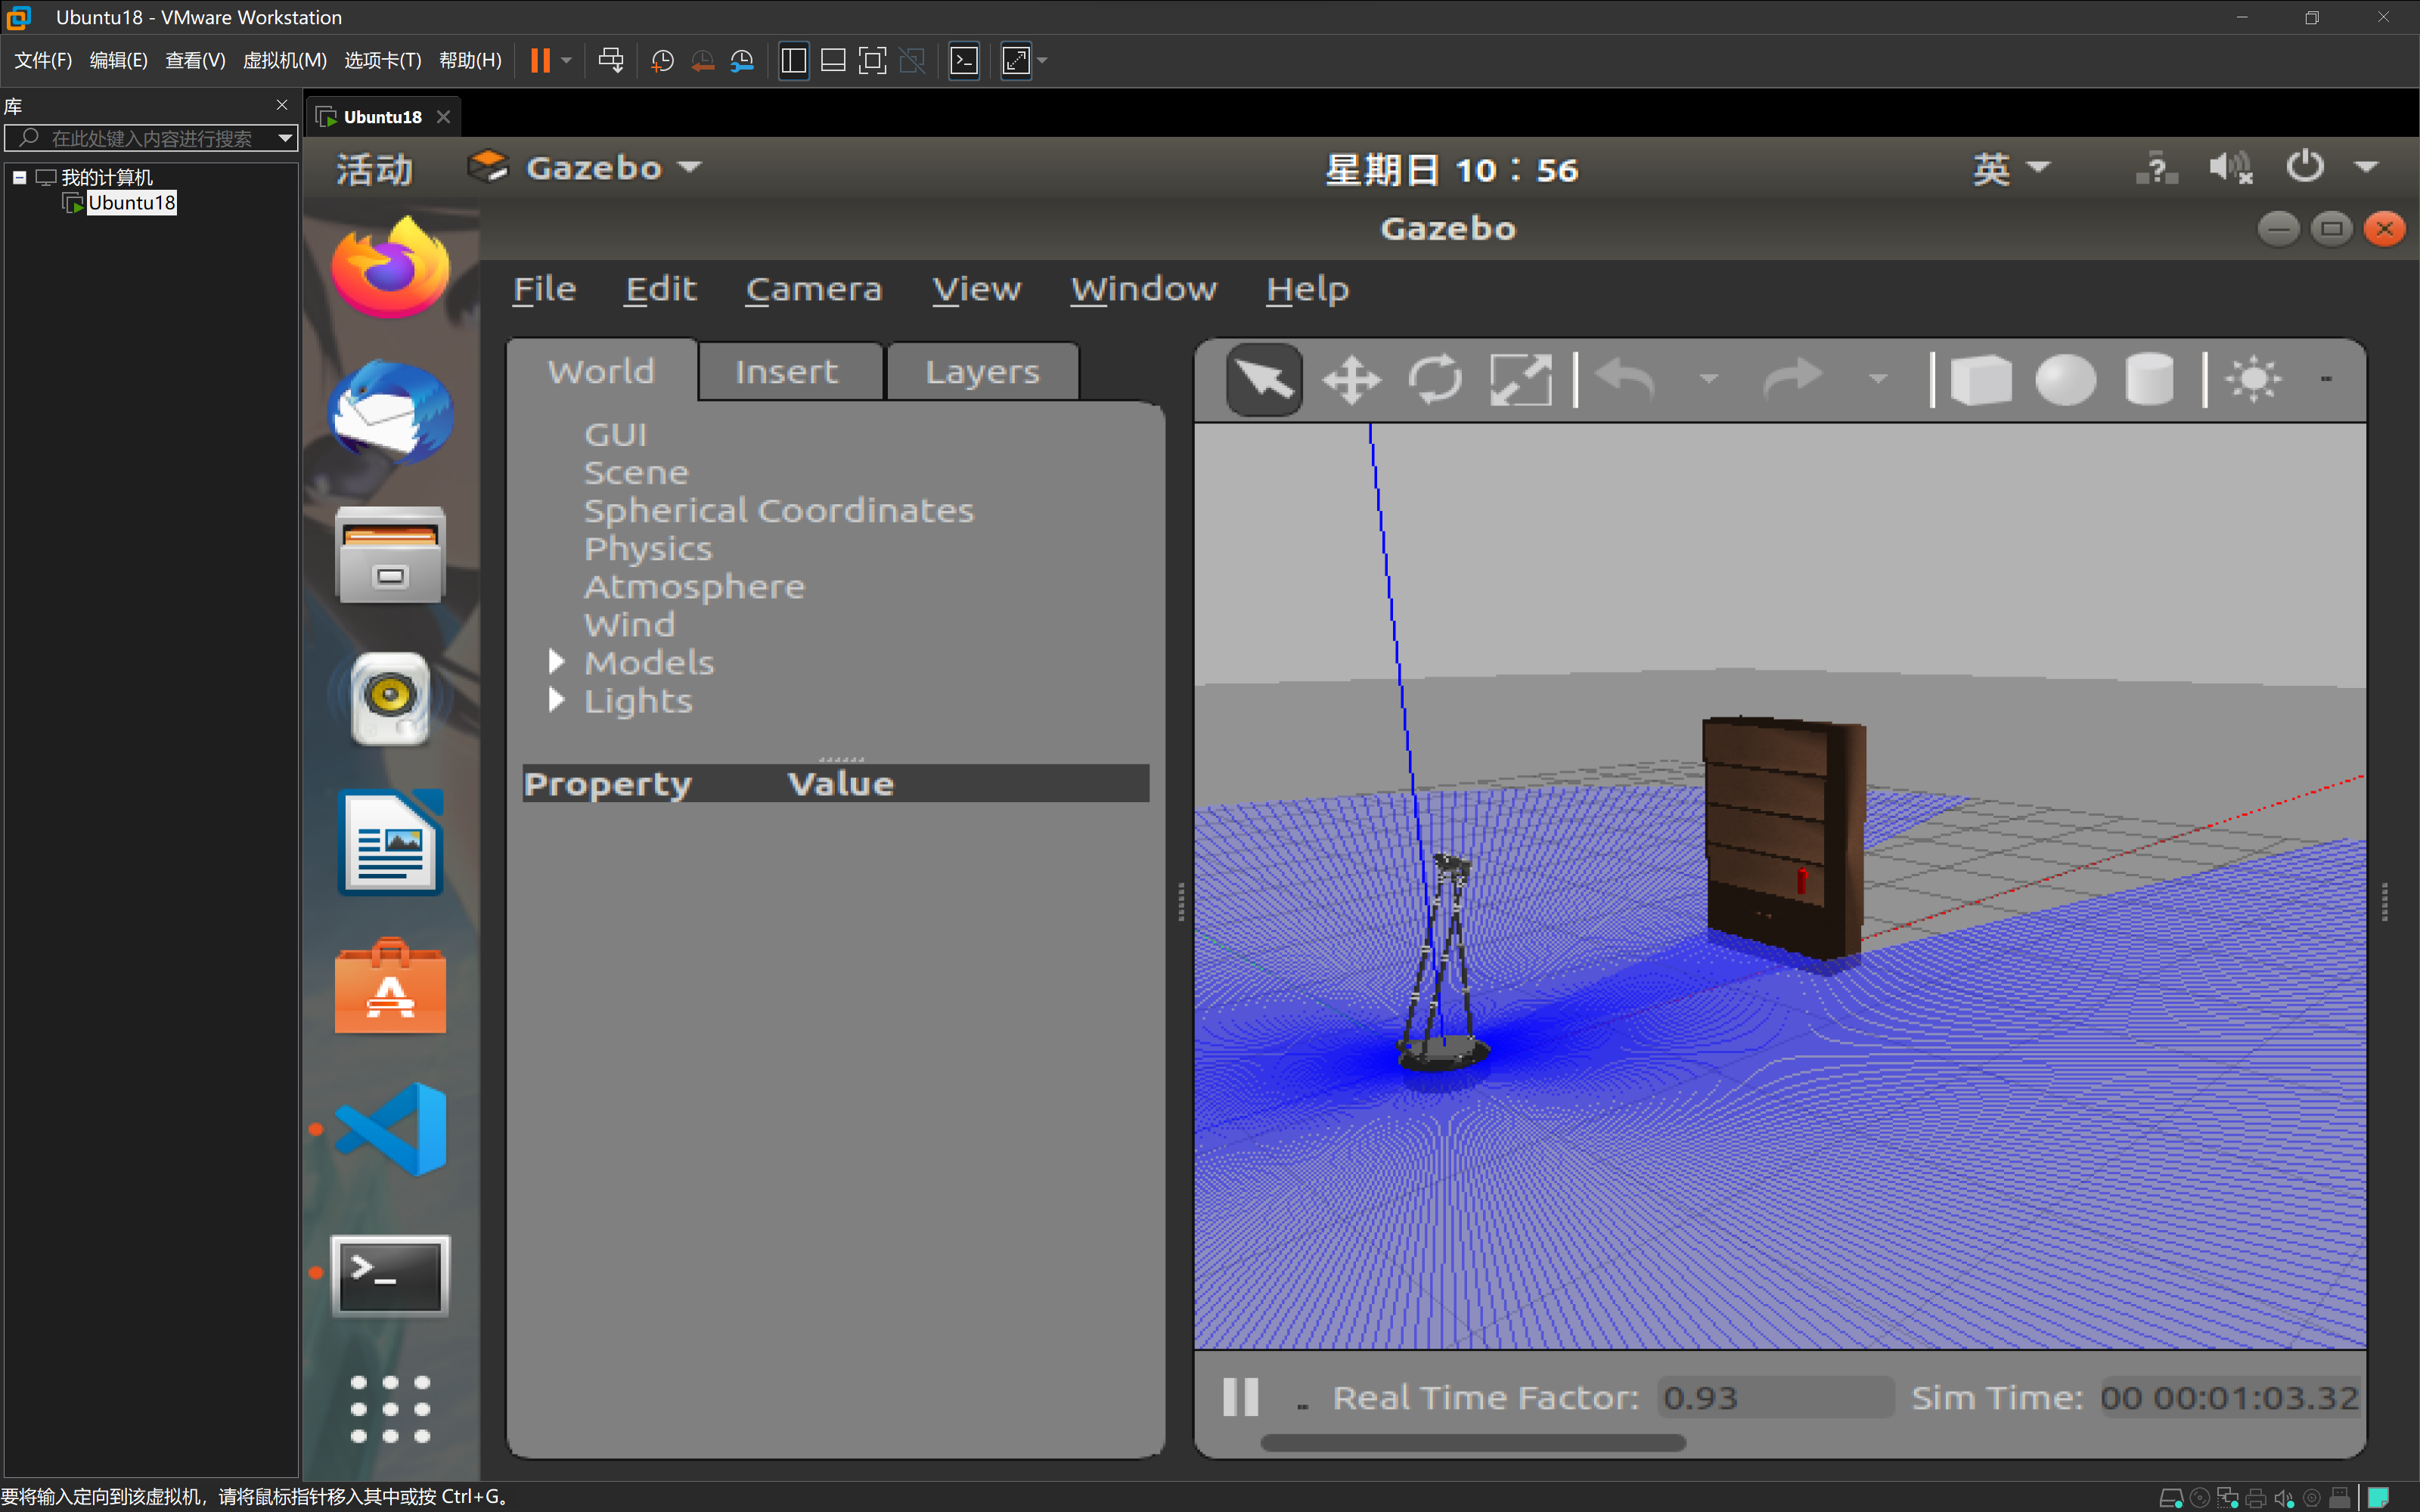Click VMware send Ctrl+Alt+Del icon

(610, 60)
